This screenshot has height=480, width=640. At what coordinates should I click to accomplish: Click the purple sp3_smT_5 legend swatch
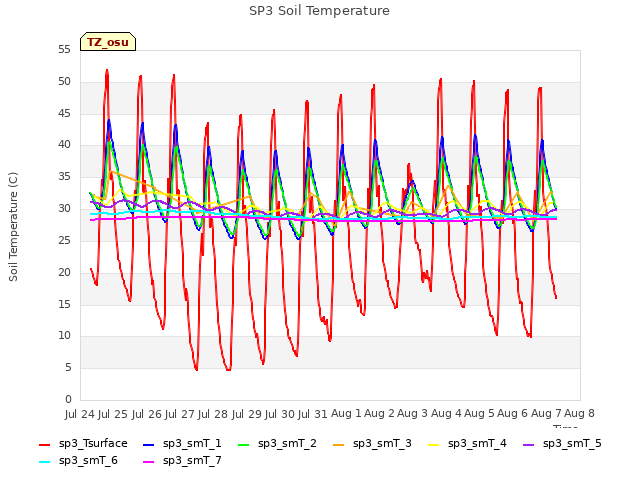tap(529, 444)
